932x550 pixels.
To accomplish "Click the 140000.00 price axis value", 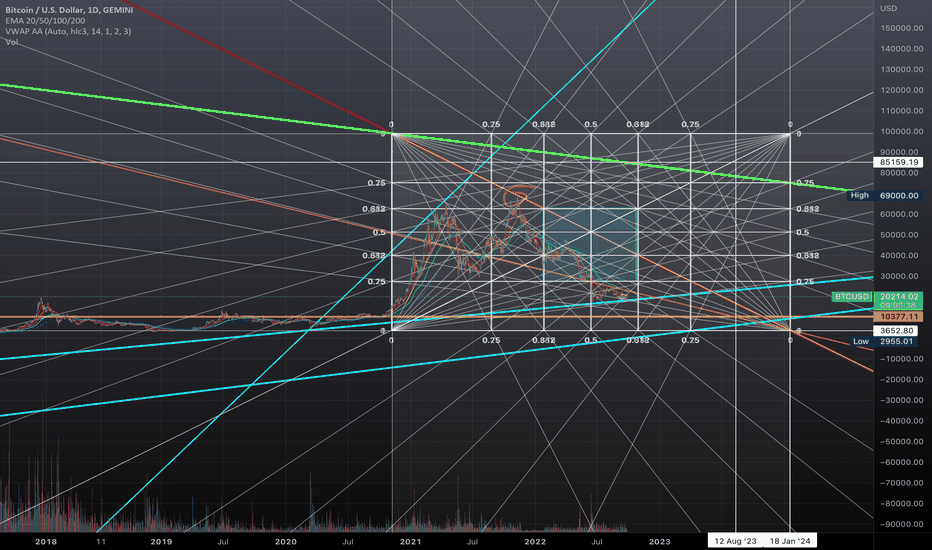I will [x=902, y=49].
